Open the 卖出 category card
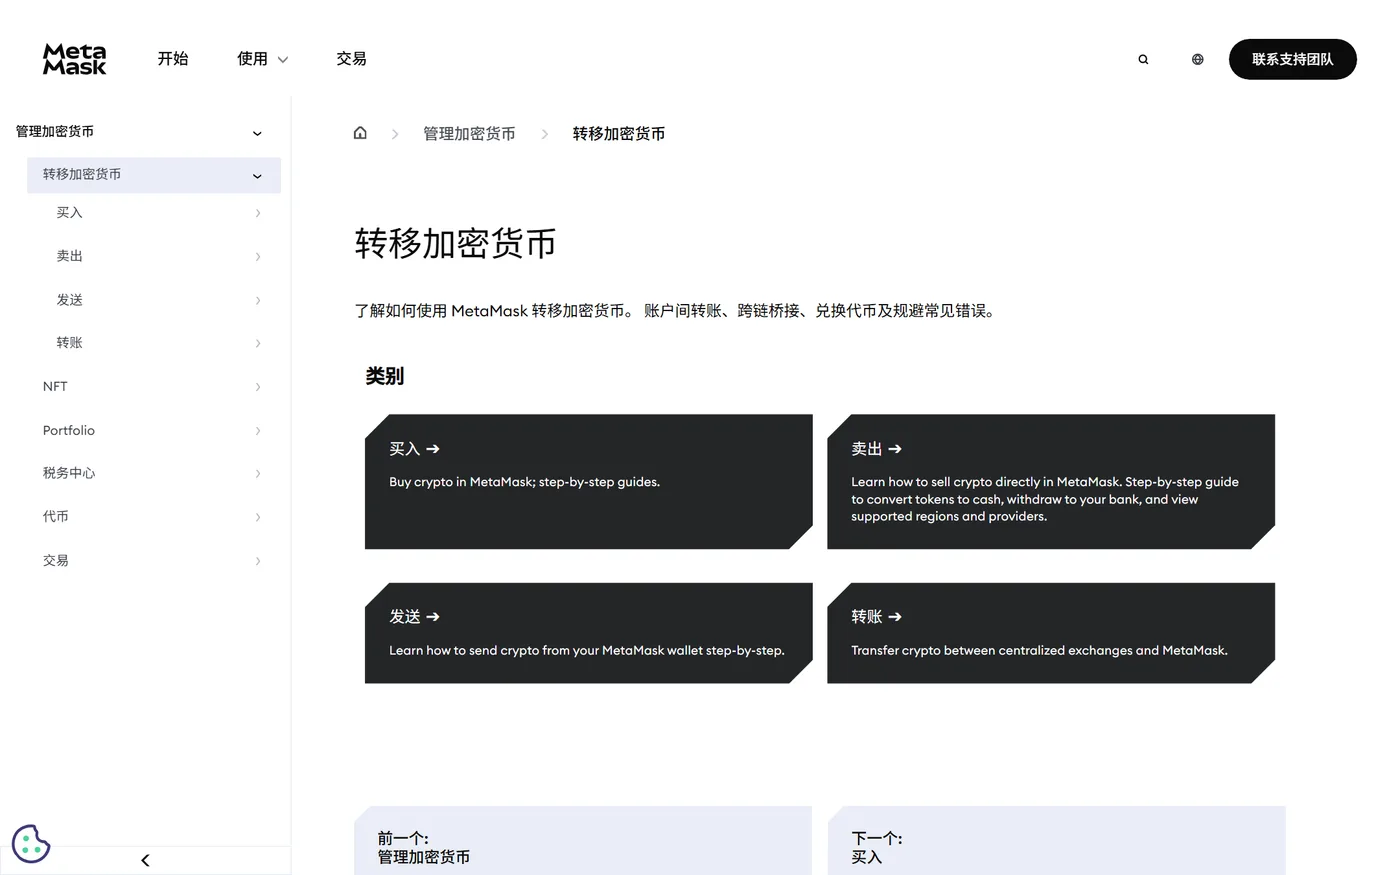 pos(1051,482)
